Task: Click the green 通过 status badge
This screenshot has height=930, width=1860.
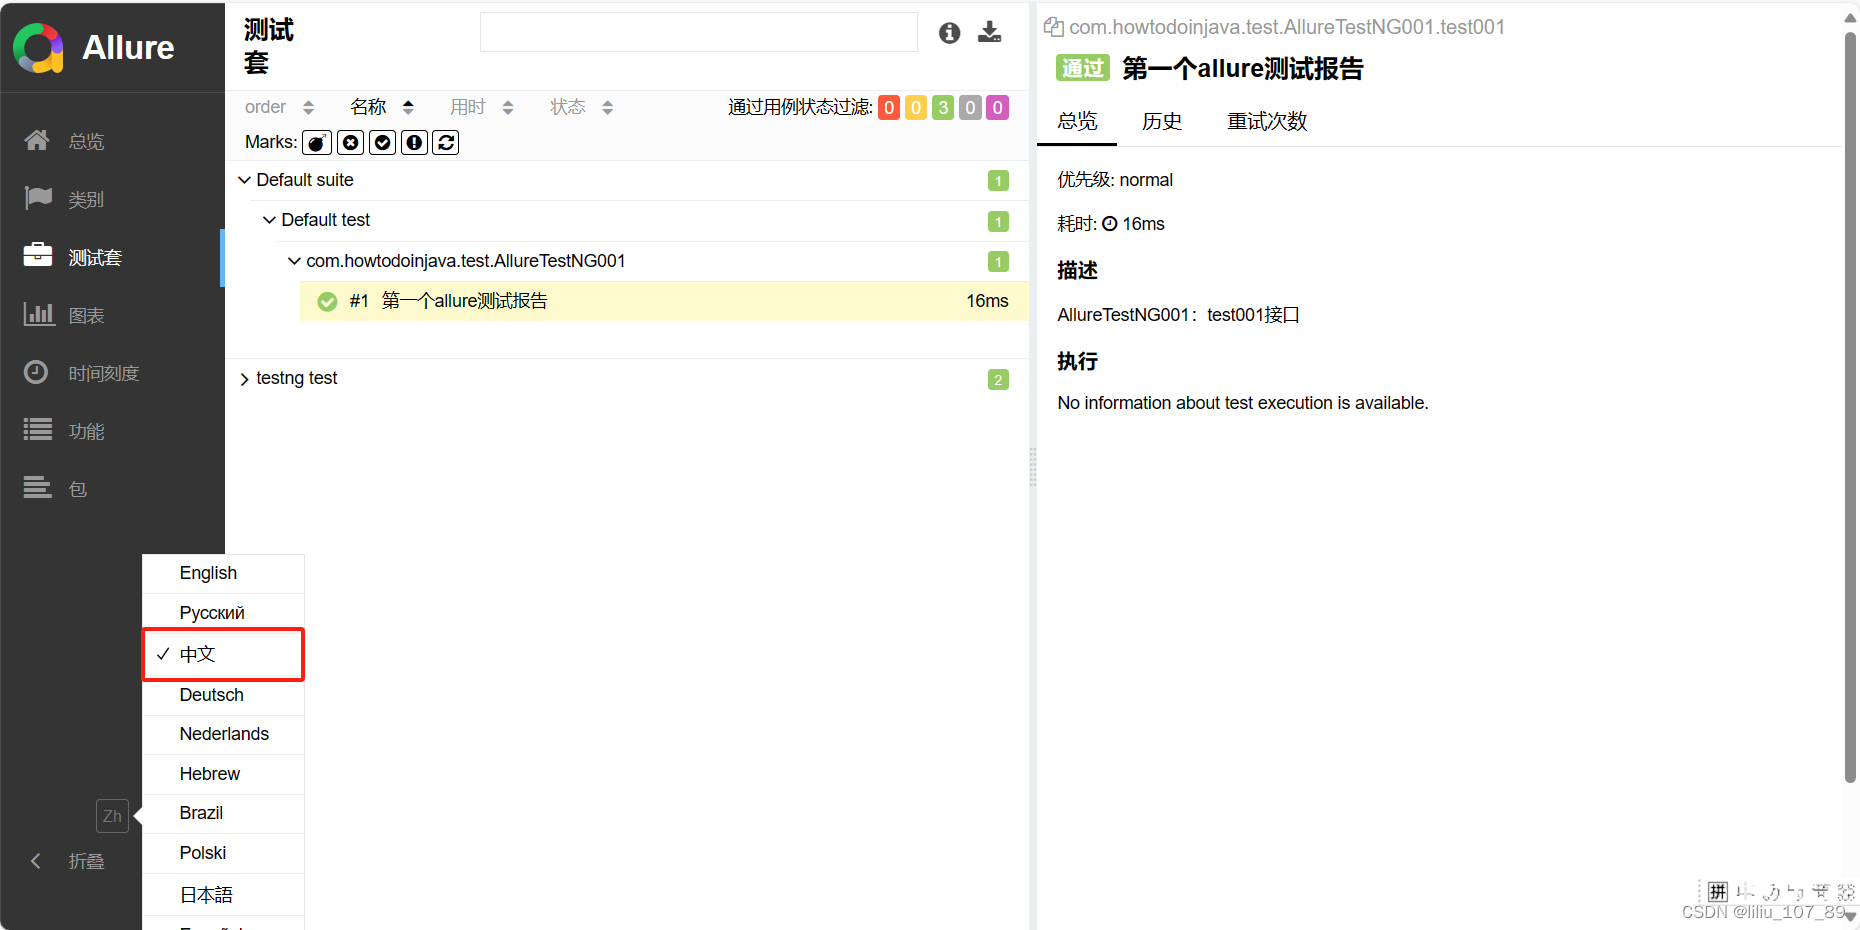Action: pos(1082,68)
